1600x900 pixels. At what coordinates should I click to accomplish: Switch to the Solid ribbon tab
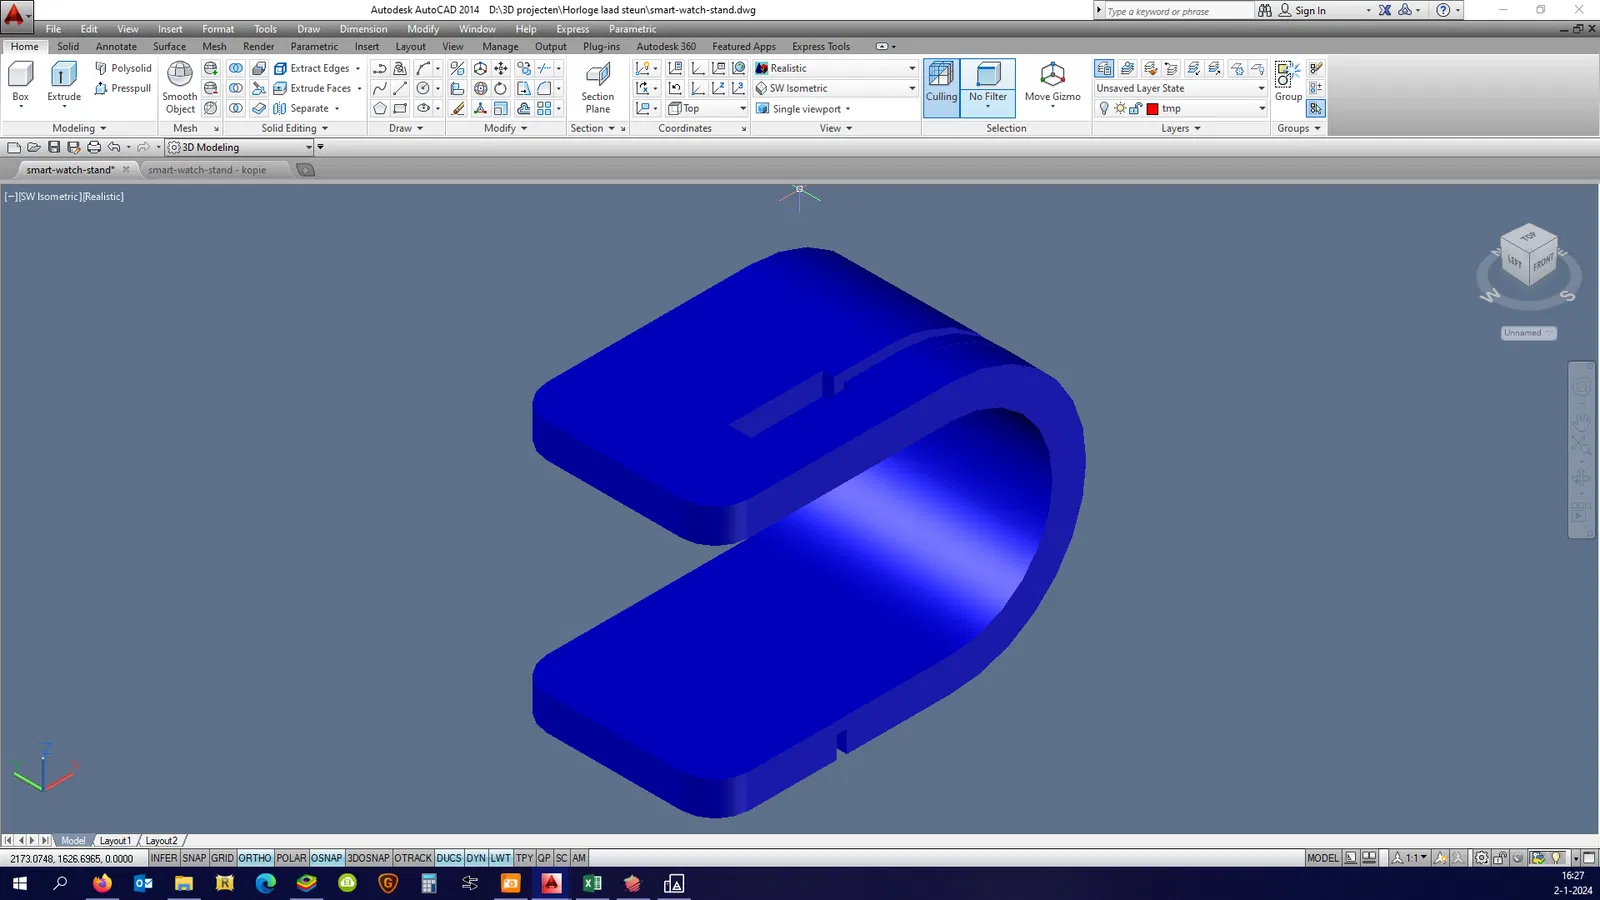click(68, 46)
